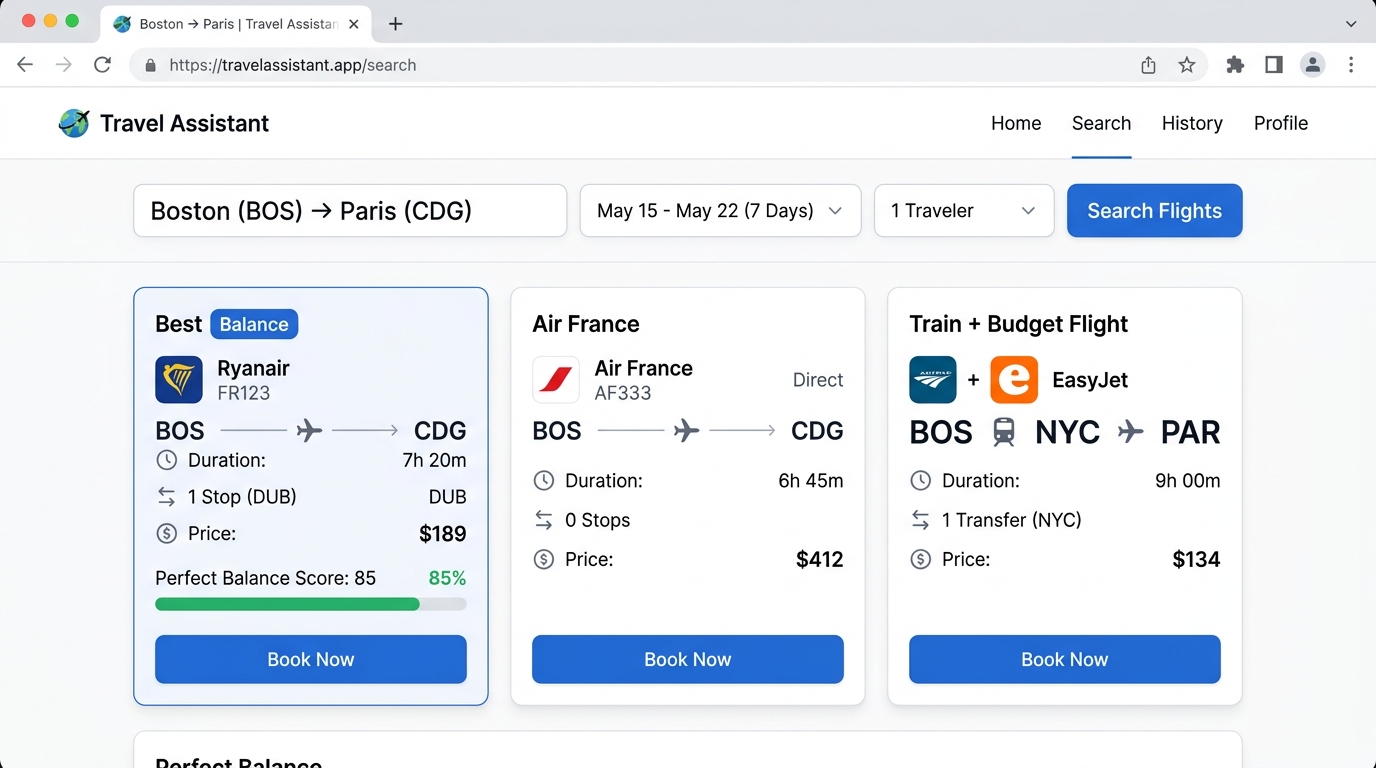
Task: Go back with the browser back arrow
Action: 25,65
